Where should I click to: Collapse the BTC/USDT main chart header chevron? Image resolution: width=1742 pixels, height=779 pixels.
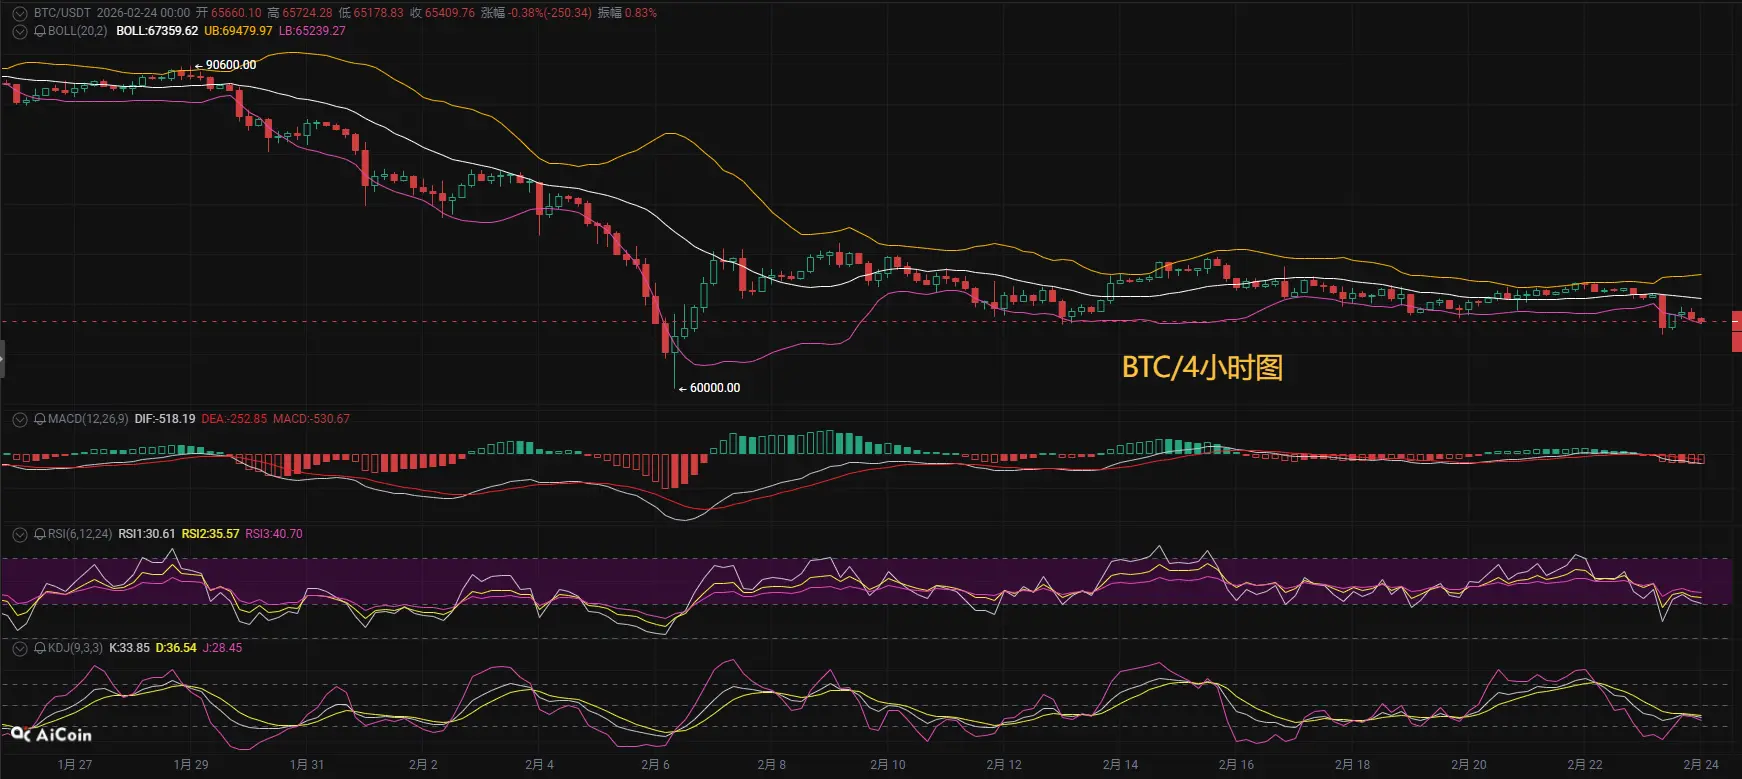20,13
